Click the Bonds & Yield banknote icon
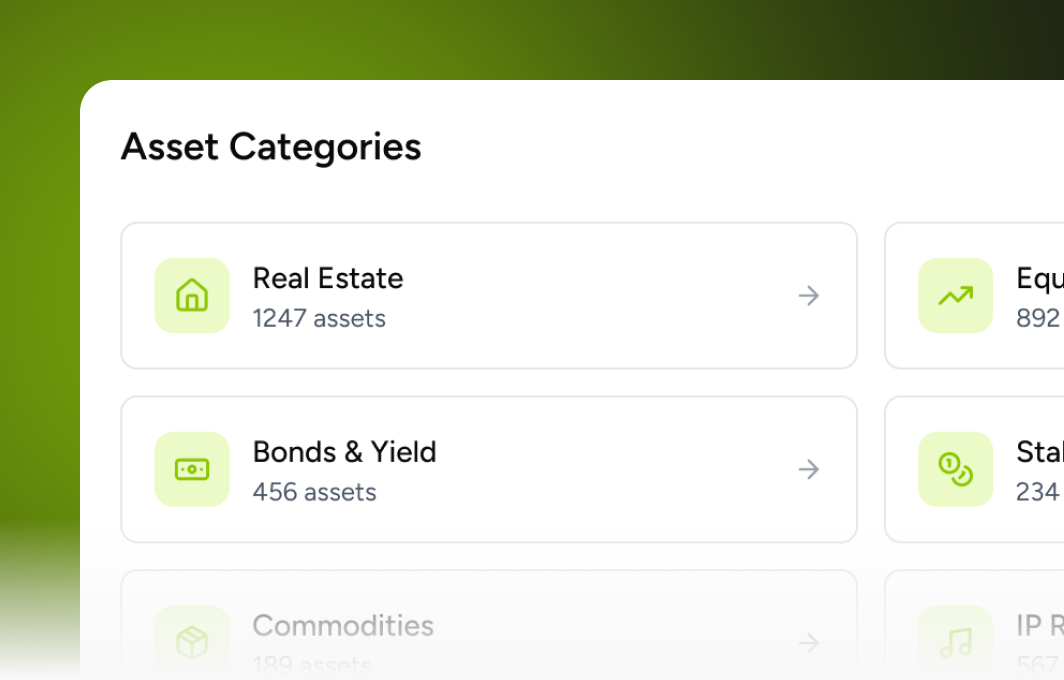The image size is (1064, 680). (x=192, y=469)
